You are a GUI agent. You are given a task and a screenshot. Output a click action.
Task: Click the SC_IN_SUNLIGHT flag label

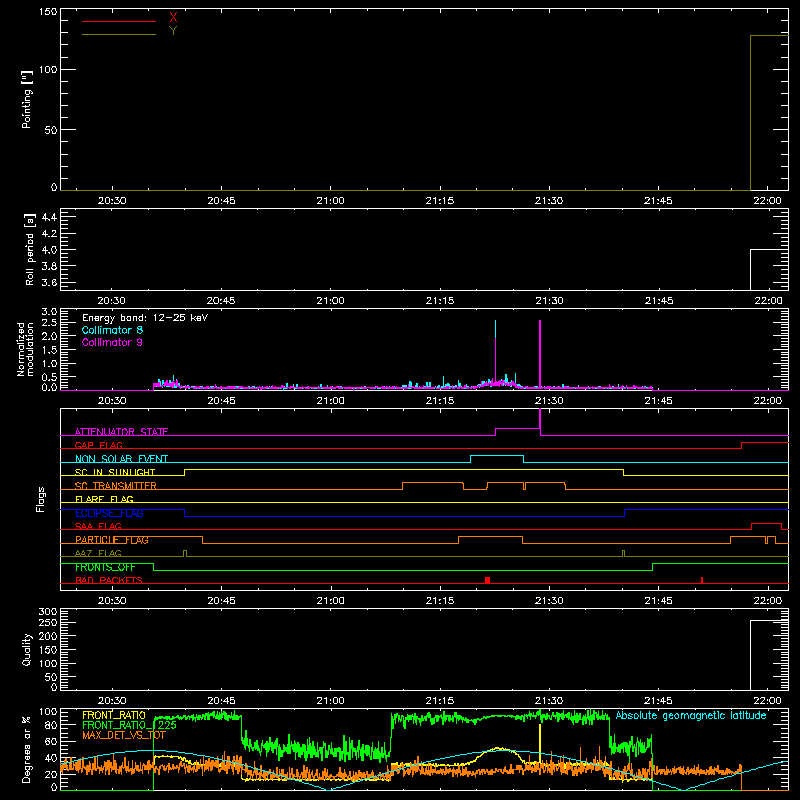[x=115, y=472]
